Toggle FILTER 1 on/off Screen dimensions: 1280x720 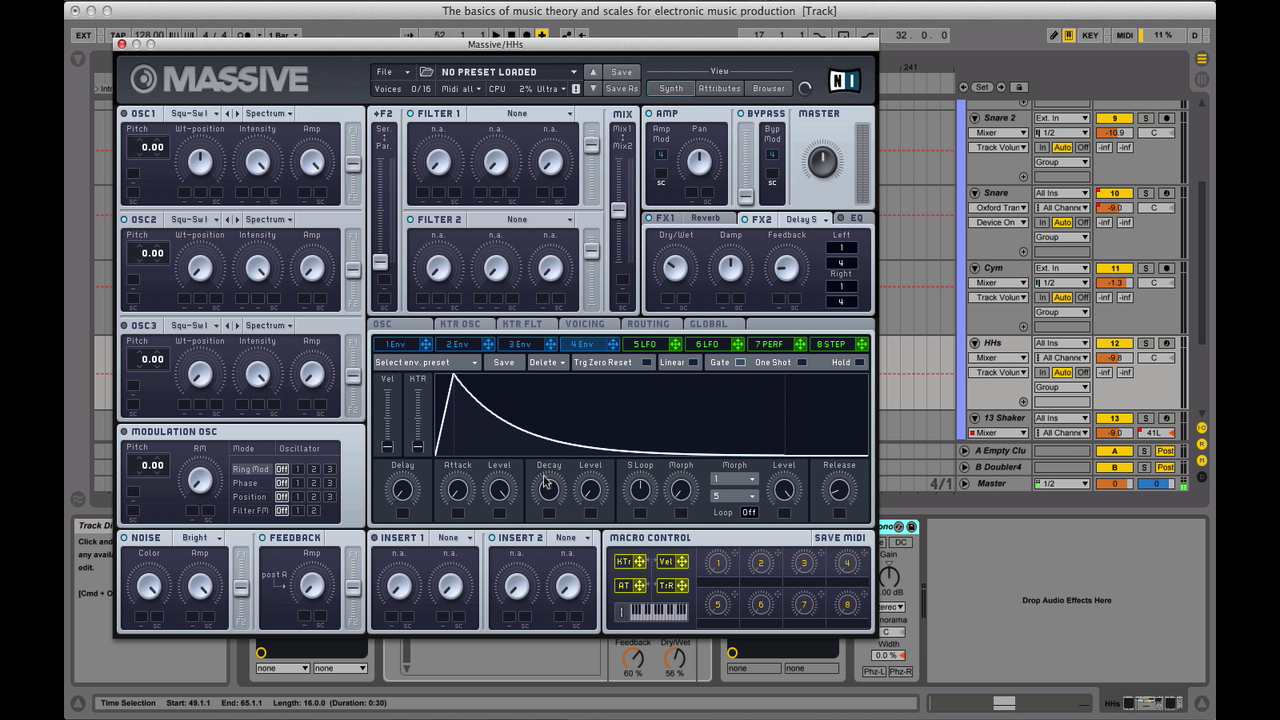[x=411, y=114]
